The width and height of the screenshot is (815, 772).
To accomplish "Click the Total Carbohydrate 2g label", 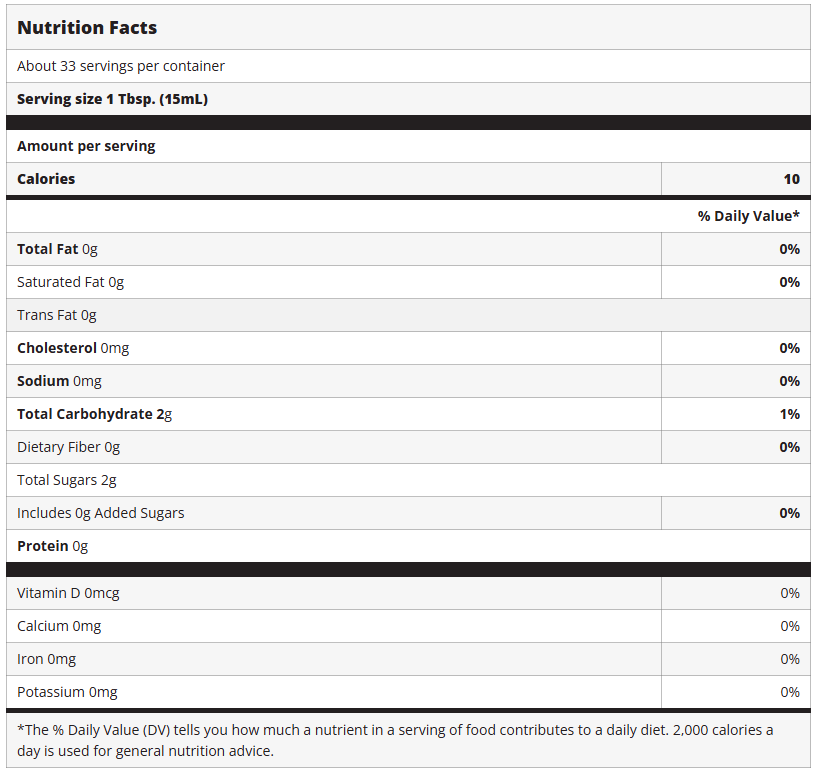I will coord(94,414).
